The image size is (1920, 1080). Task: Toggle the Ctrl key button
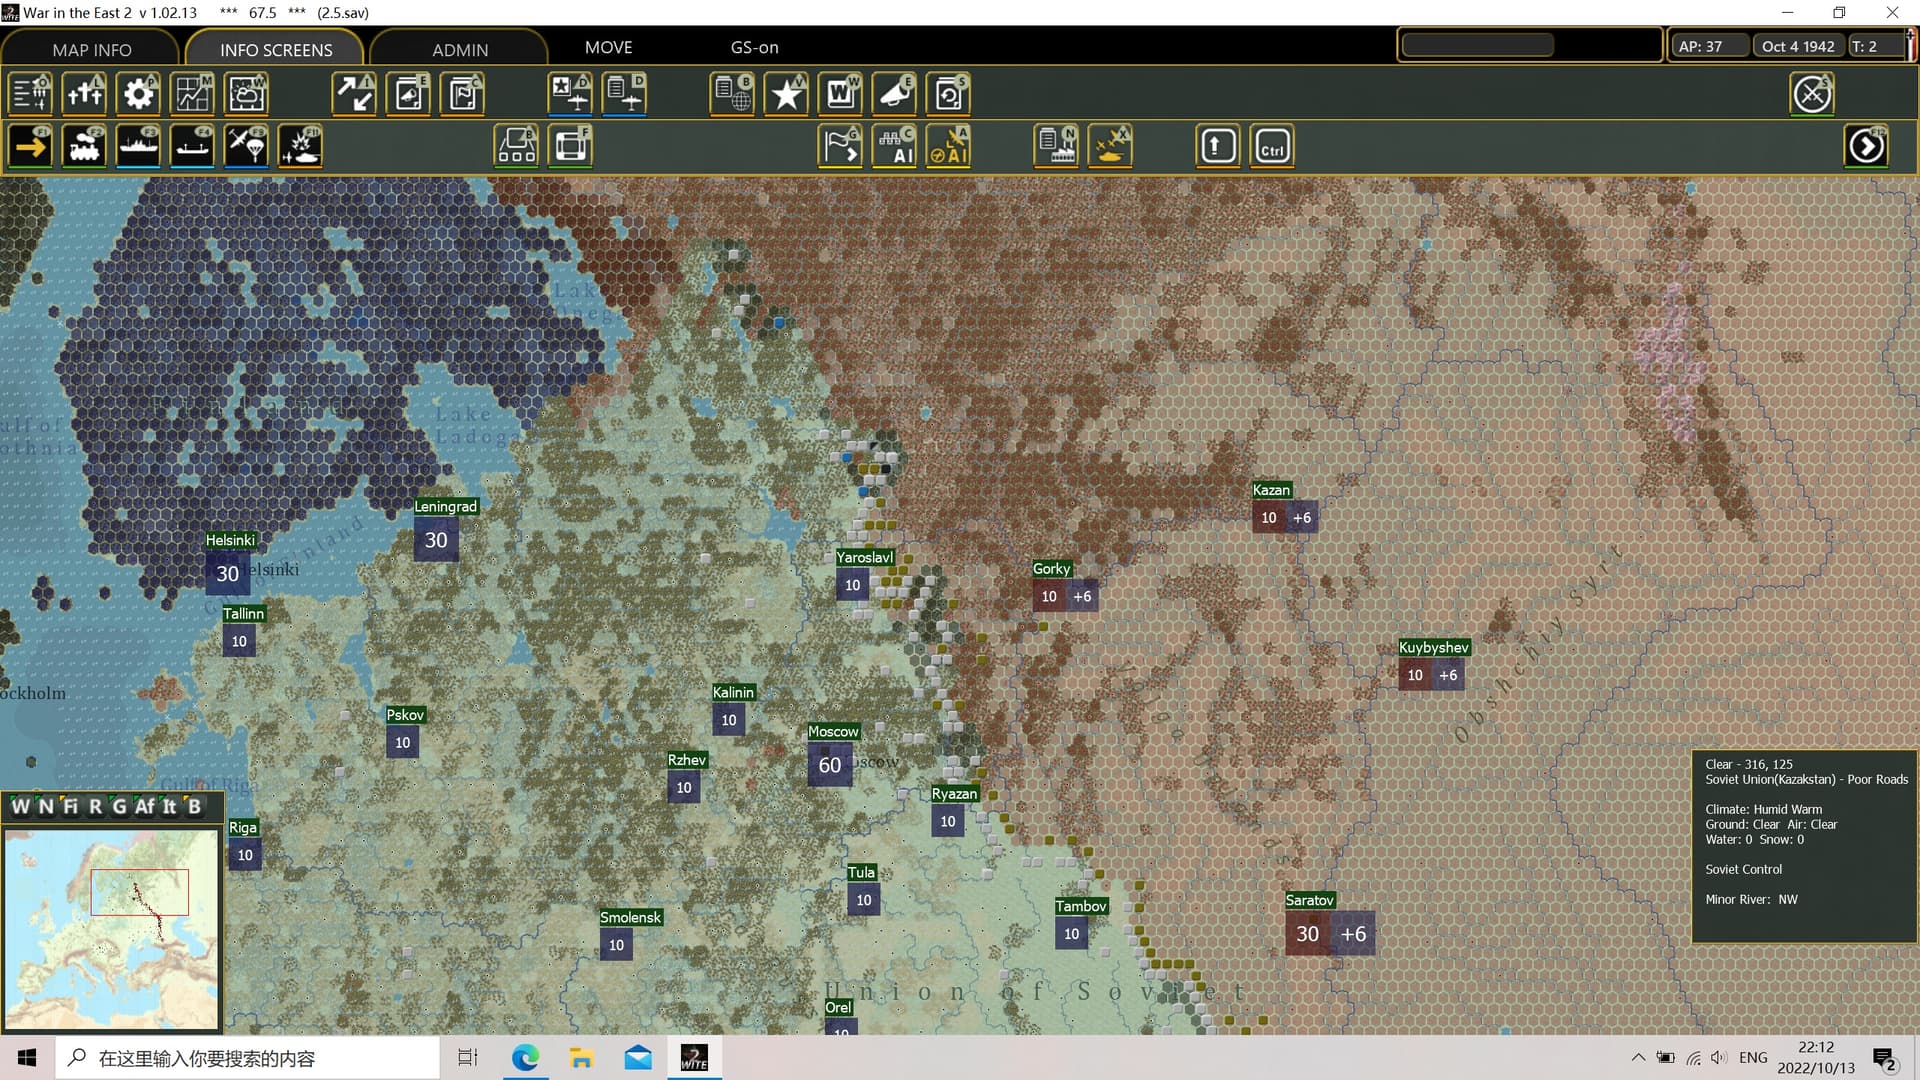(x=1272, y=147)
